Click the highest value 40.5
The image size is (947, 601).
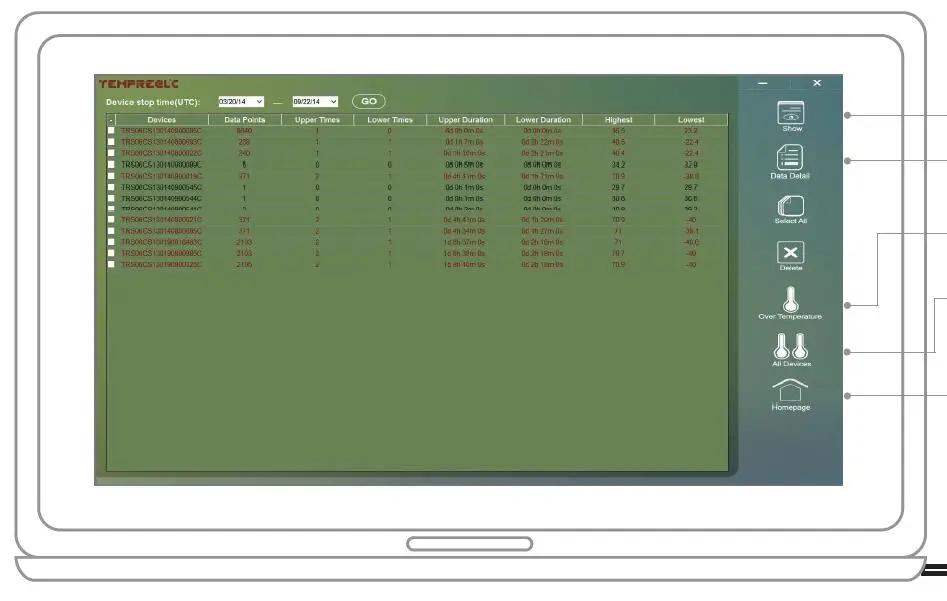(x=618, y=142)
